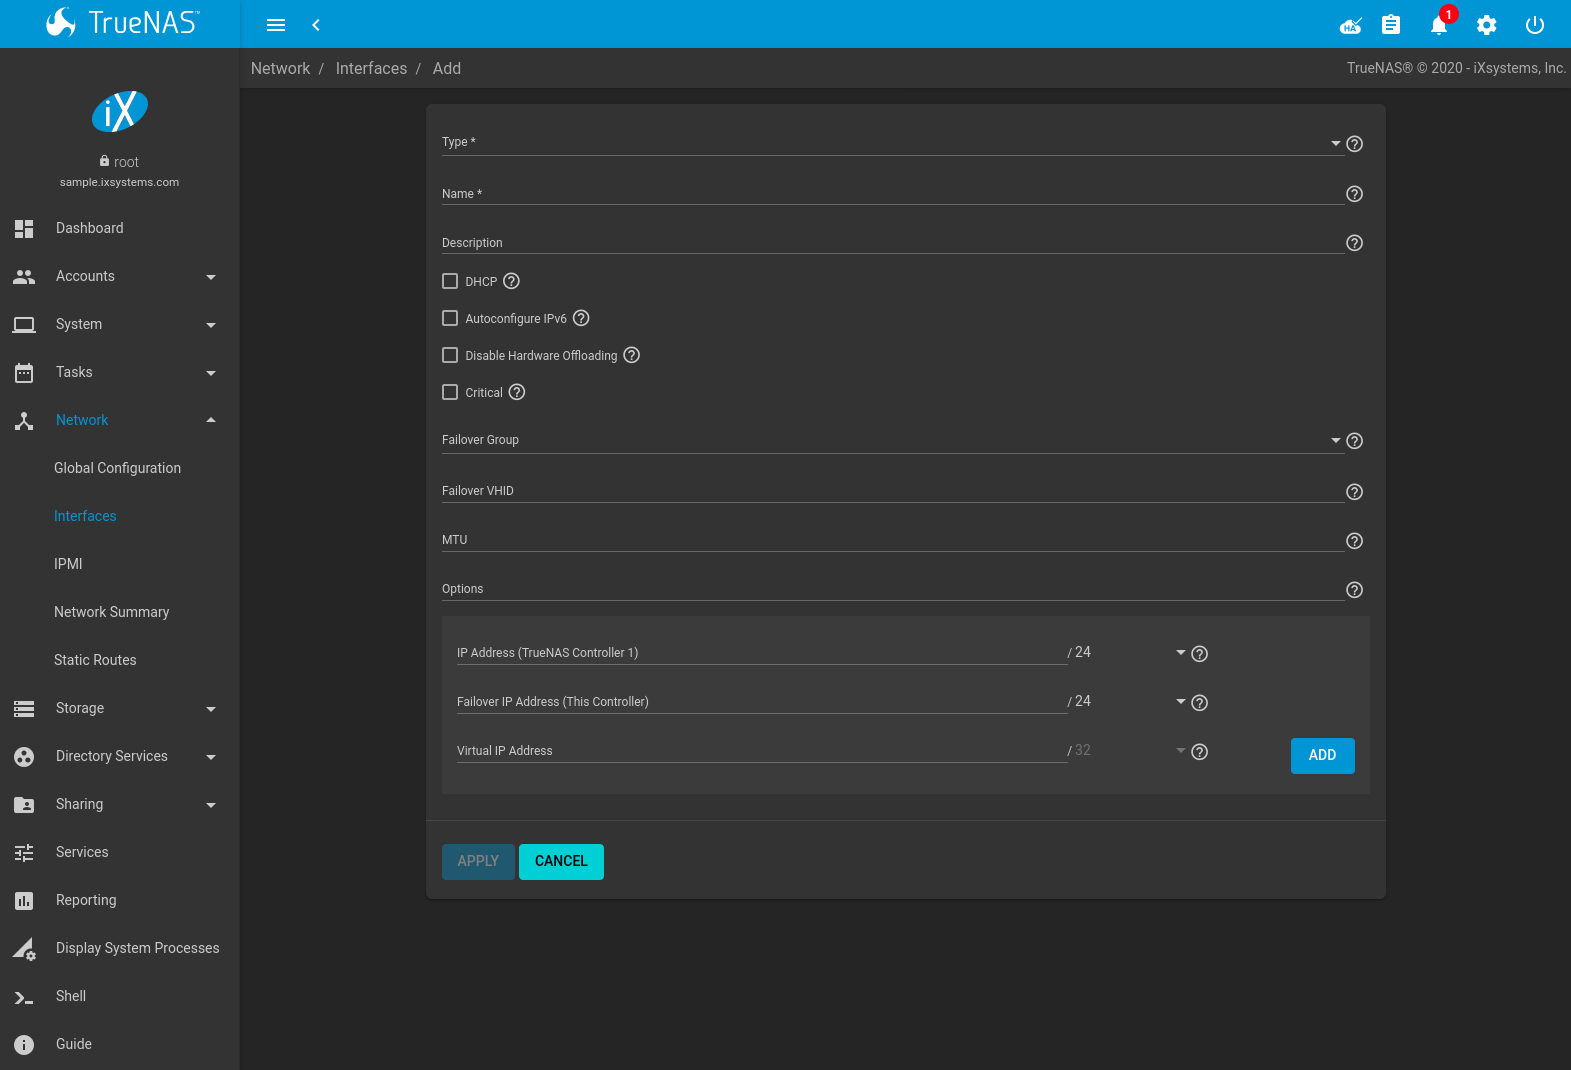Go to Network breadcrumb link
This screenshot has width=1571, height=1070.
280,68
